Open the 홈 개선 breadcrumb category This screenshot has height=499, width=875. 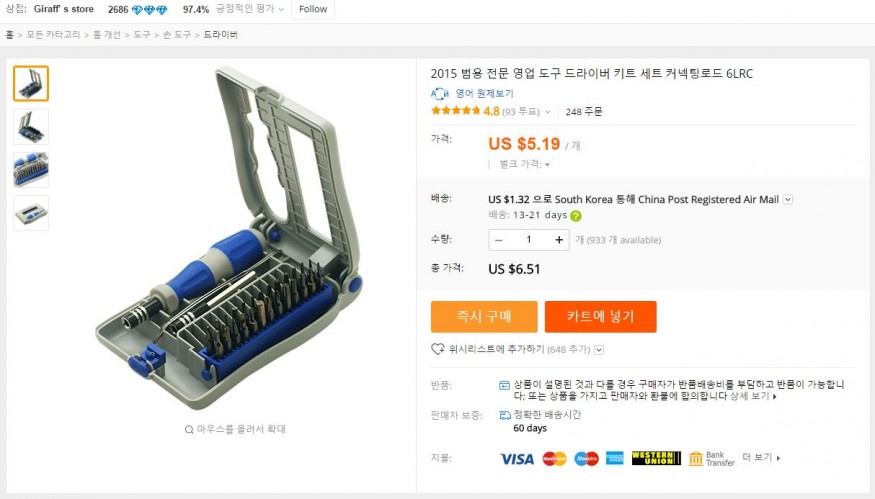click(x=106, y=35)
